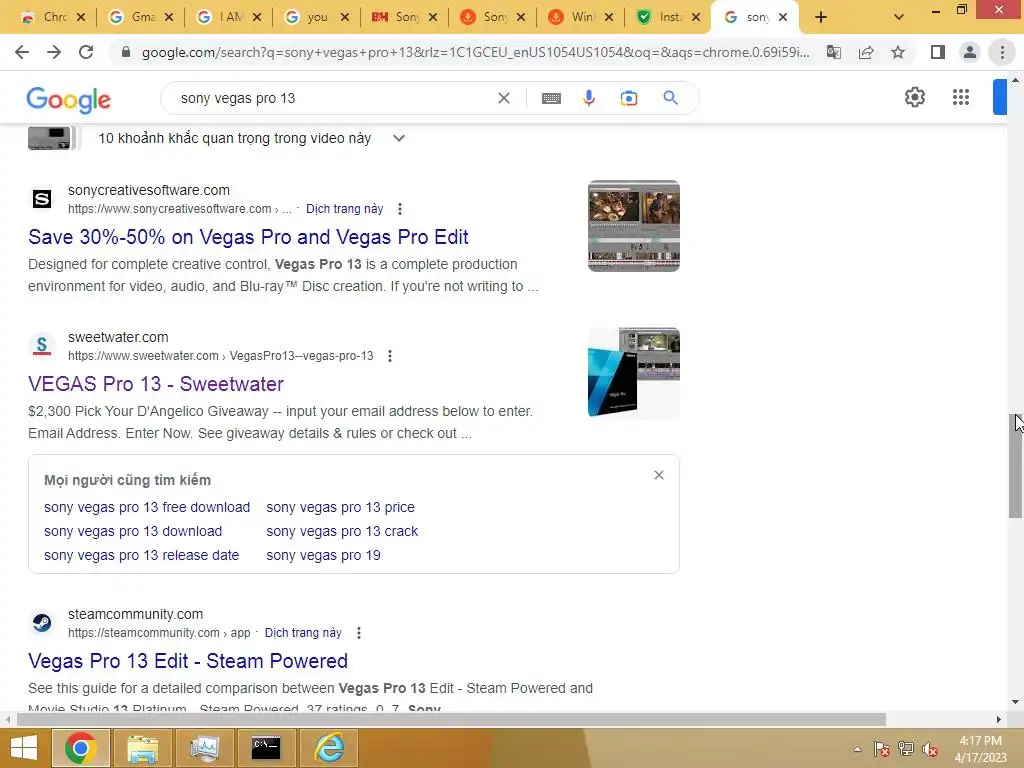Submit search with magnifier icon

coord(670,98)
